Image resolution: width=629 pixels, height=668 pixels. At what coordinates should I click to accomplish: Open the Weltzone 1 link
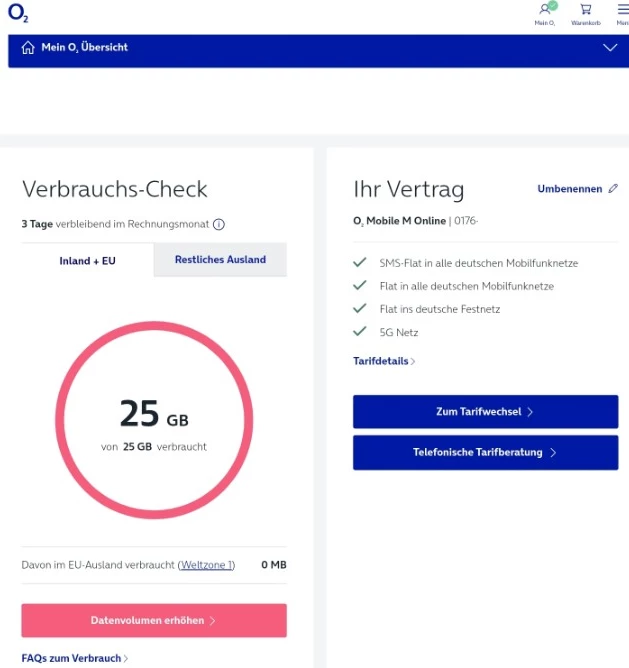tap(207, 565)
